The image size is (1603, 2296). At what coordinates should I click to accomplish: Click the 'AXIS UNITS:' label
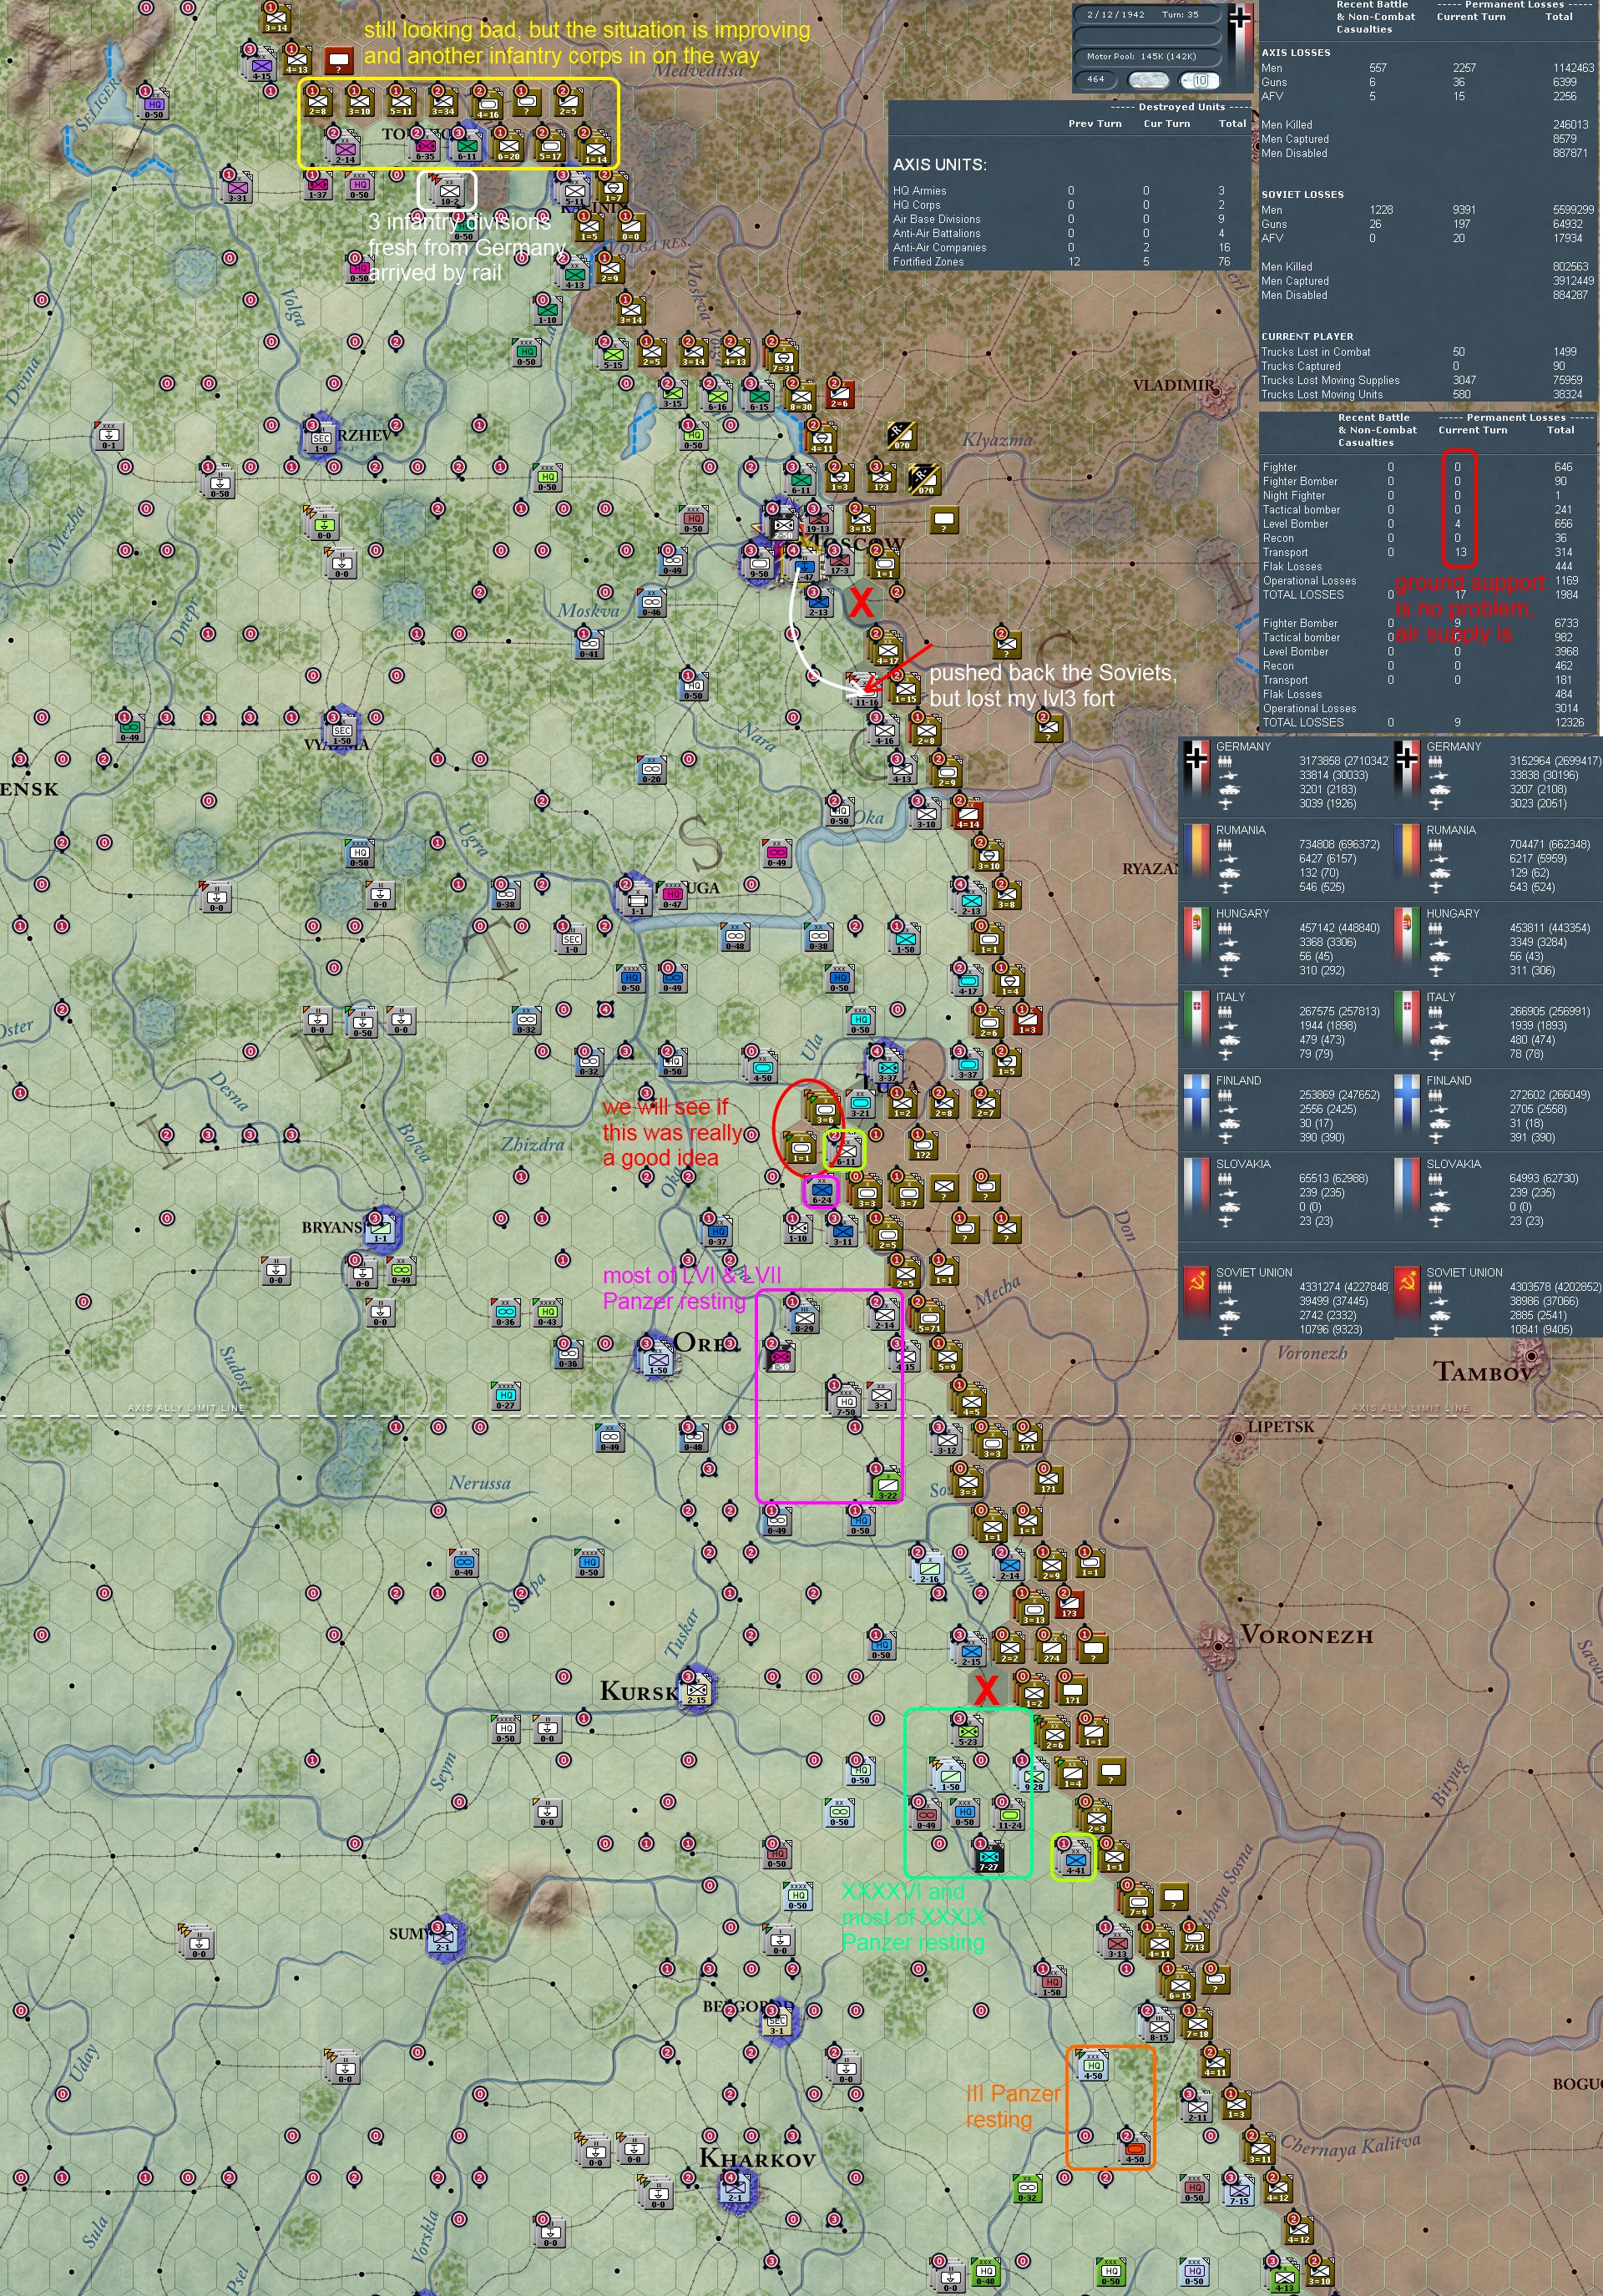(939, 164)
